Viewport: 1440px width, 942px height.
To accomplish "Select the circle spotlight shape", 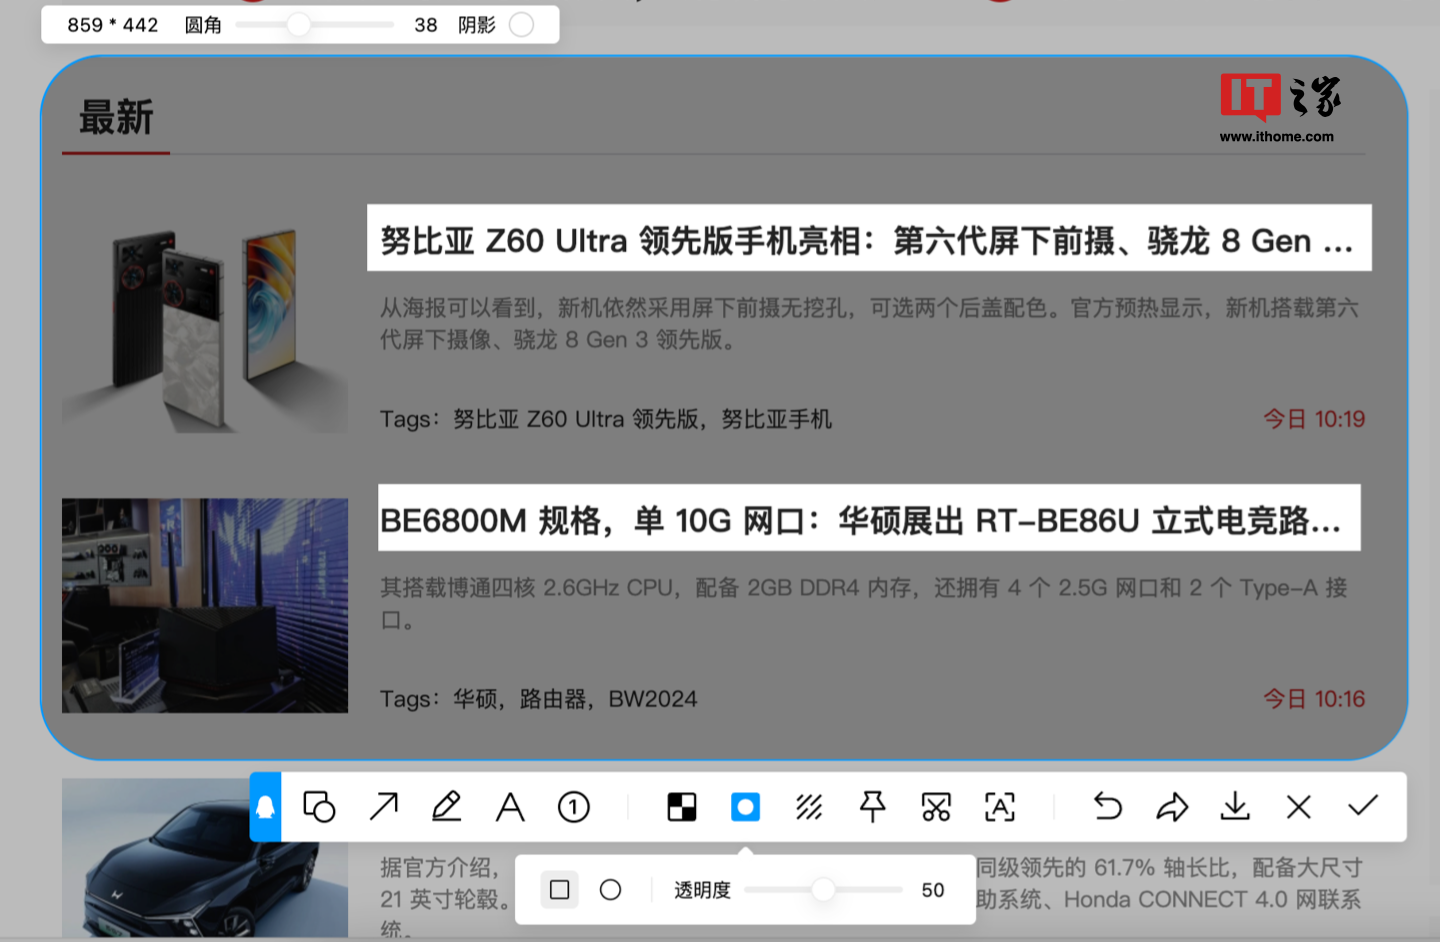I will click(609, 889).
